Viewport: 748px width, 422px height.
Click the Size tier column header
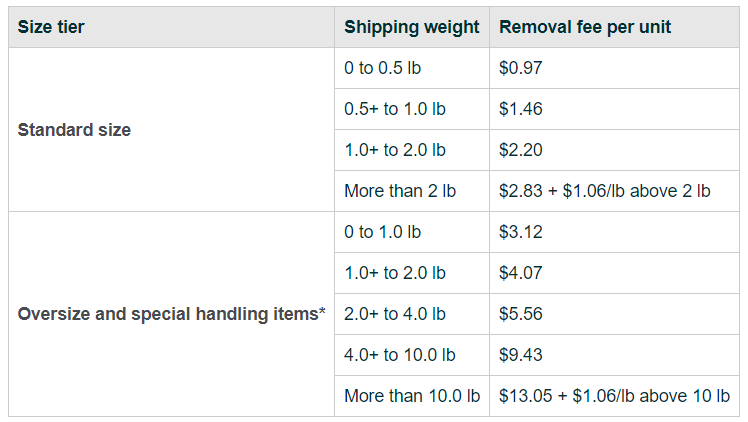[x=51, y=27]
